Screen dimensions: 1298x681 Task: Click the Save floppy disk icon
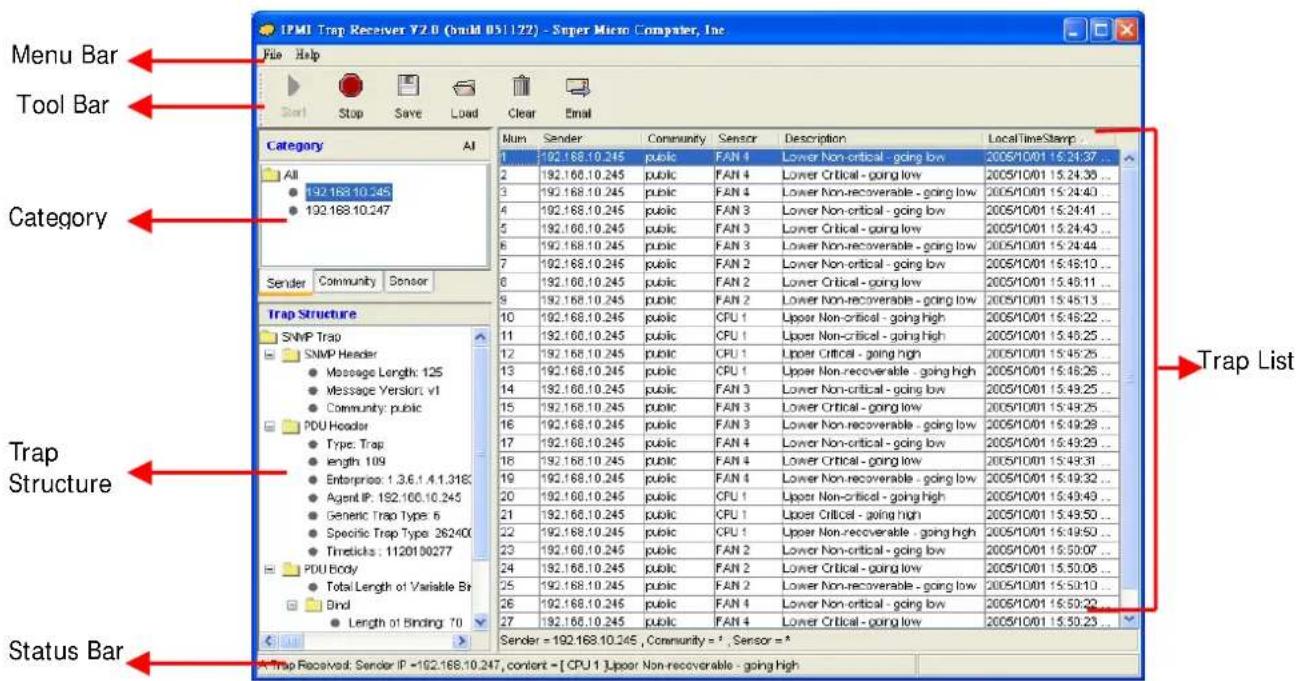[408, 87]
